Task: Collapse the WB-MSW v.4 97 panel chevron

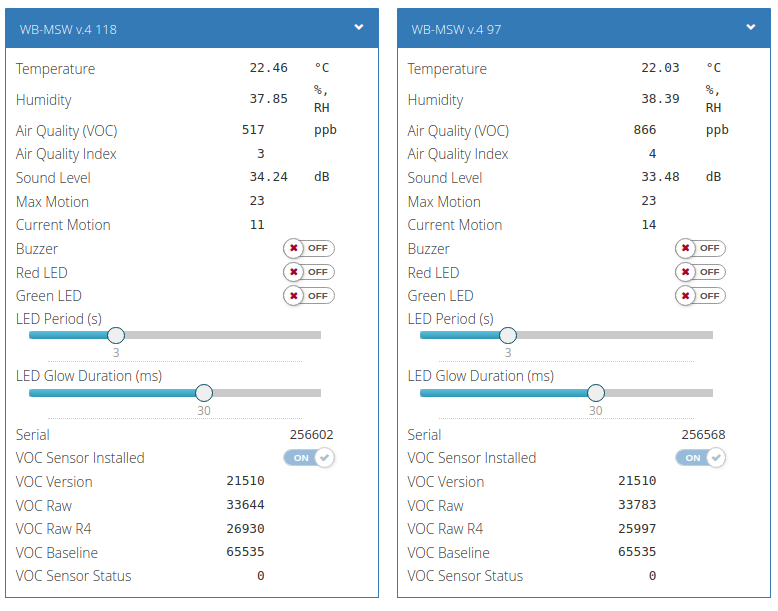Action: tap(751, 27)
